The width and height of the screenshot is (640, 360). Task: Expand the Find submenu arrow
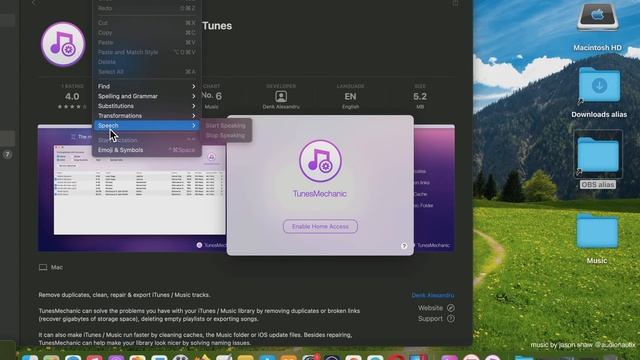pos(193,87)
